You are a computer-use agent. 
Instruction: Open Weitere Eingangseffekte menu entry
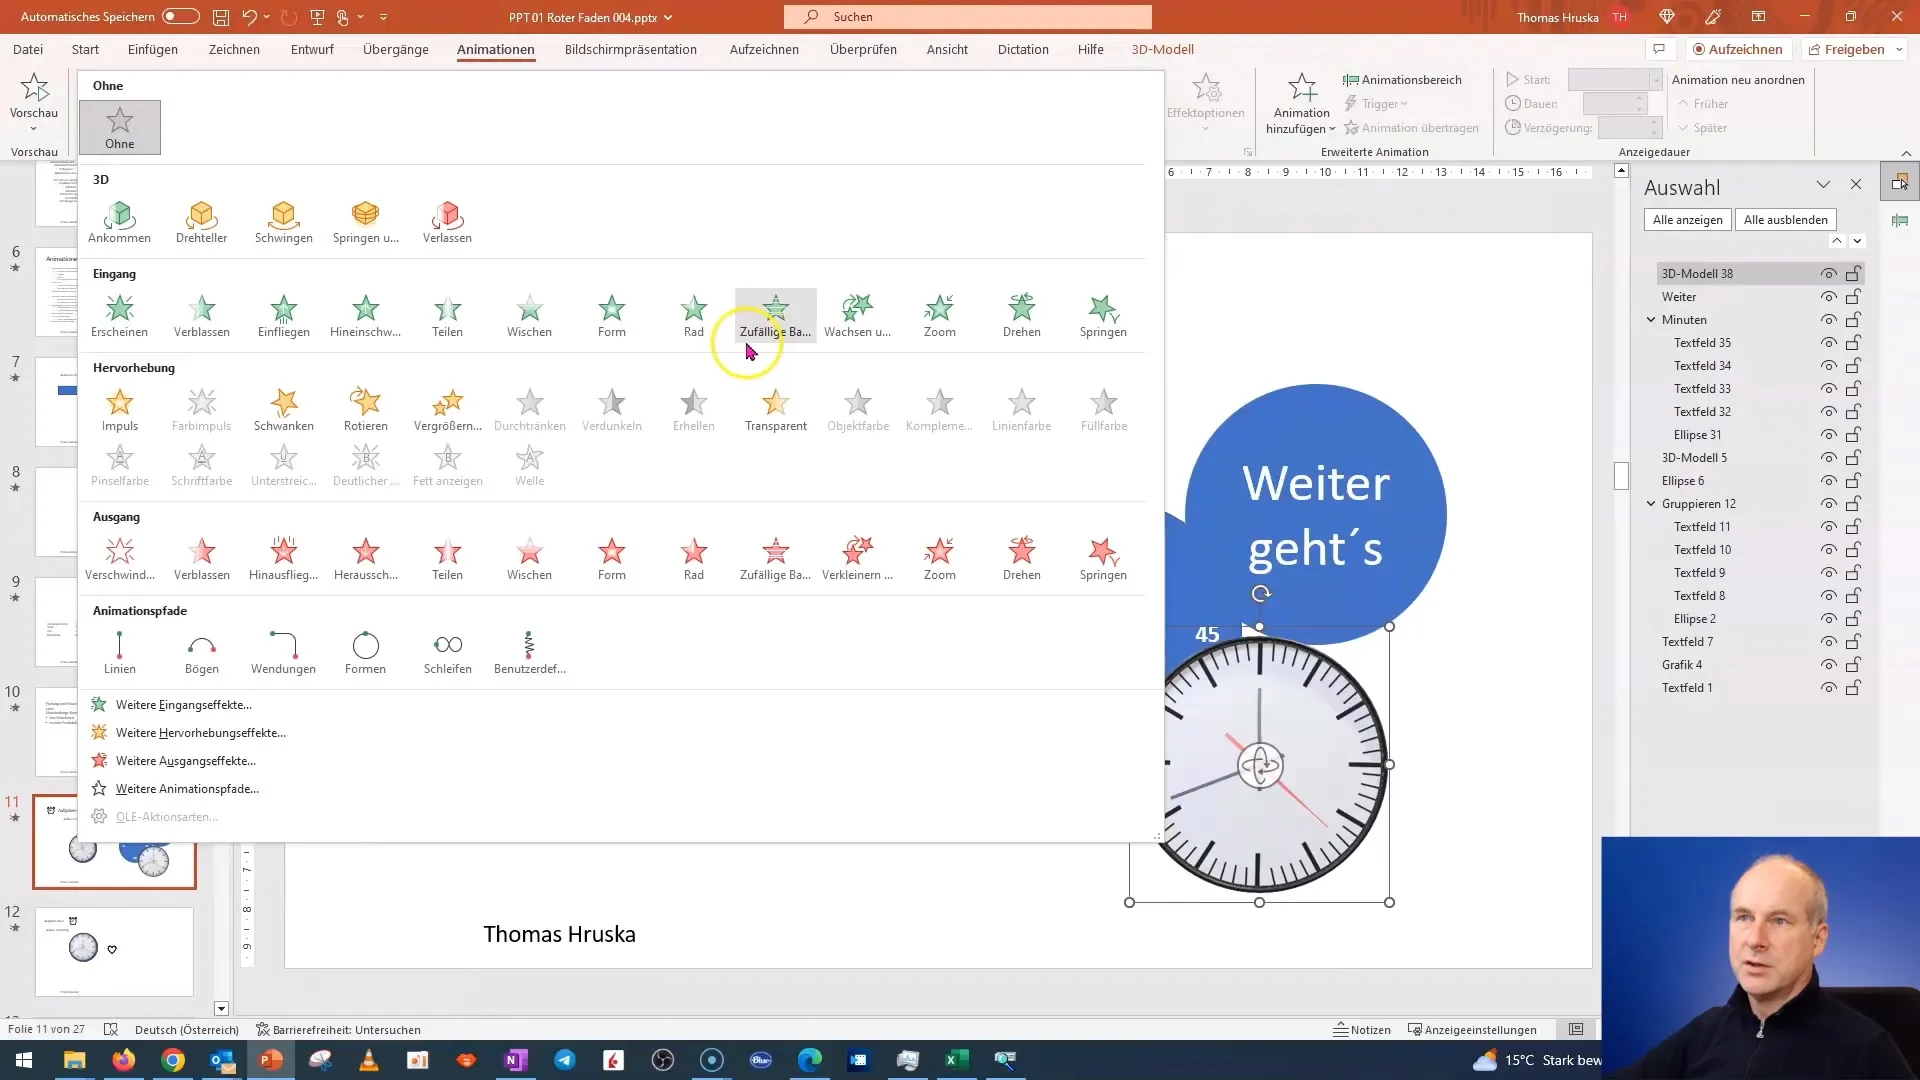click(183, 705)
